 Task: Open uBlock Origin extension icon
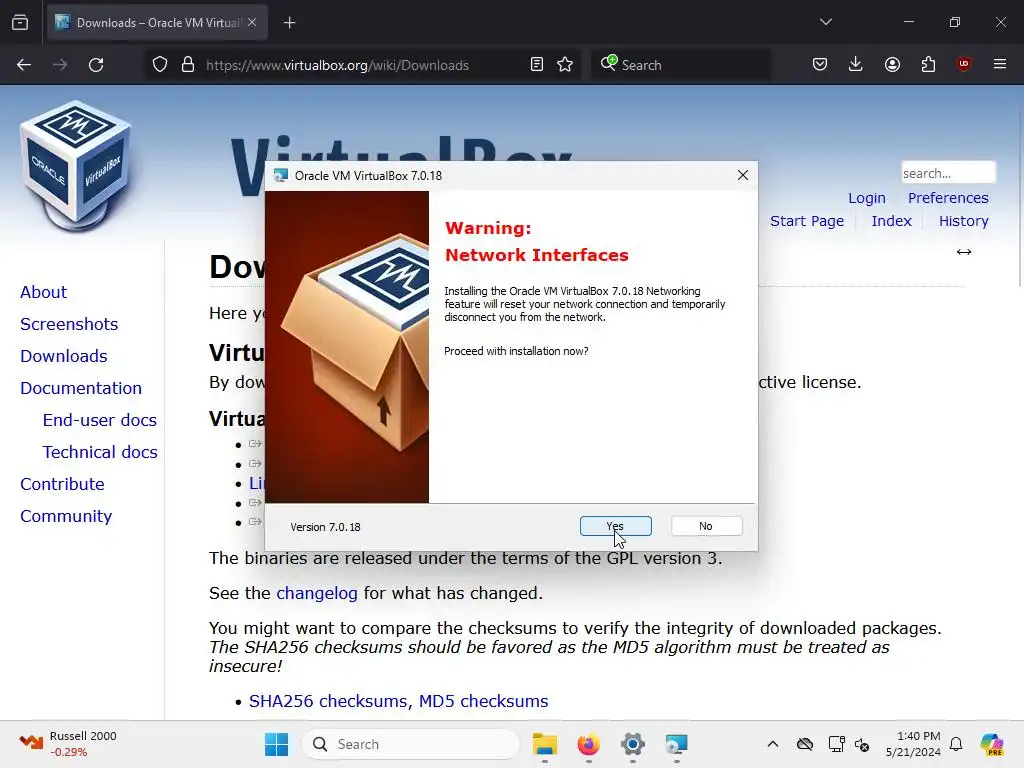[964, 65]
